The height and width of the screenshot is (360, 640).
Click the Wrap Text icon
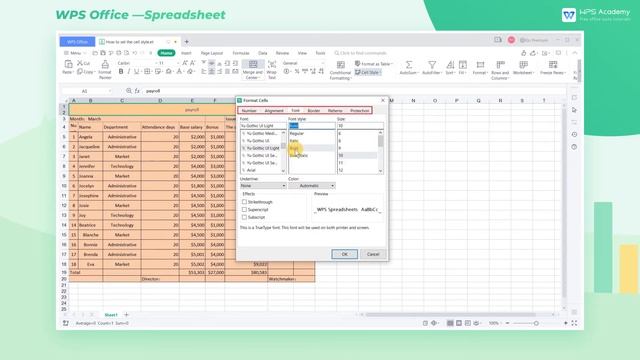[x=272, y=64]
